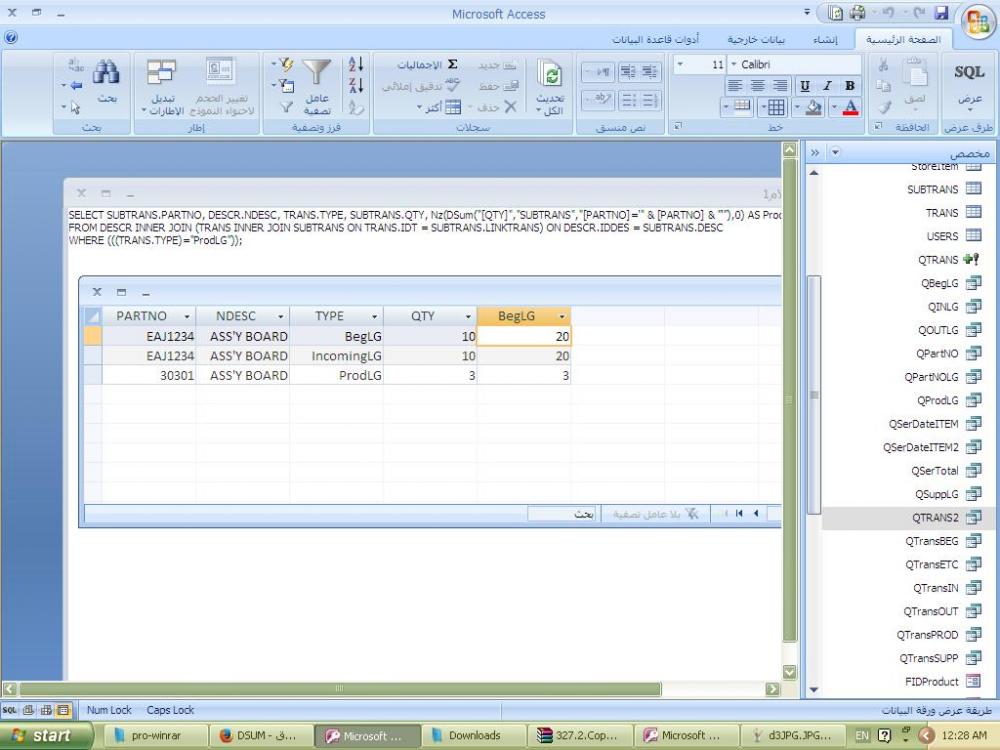The height and width of the screenshot is (750, 1000).
Task: Toggle Underline formatting
Action: coord(805,85)
